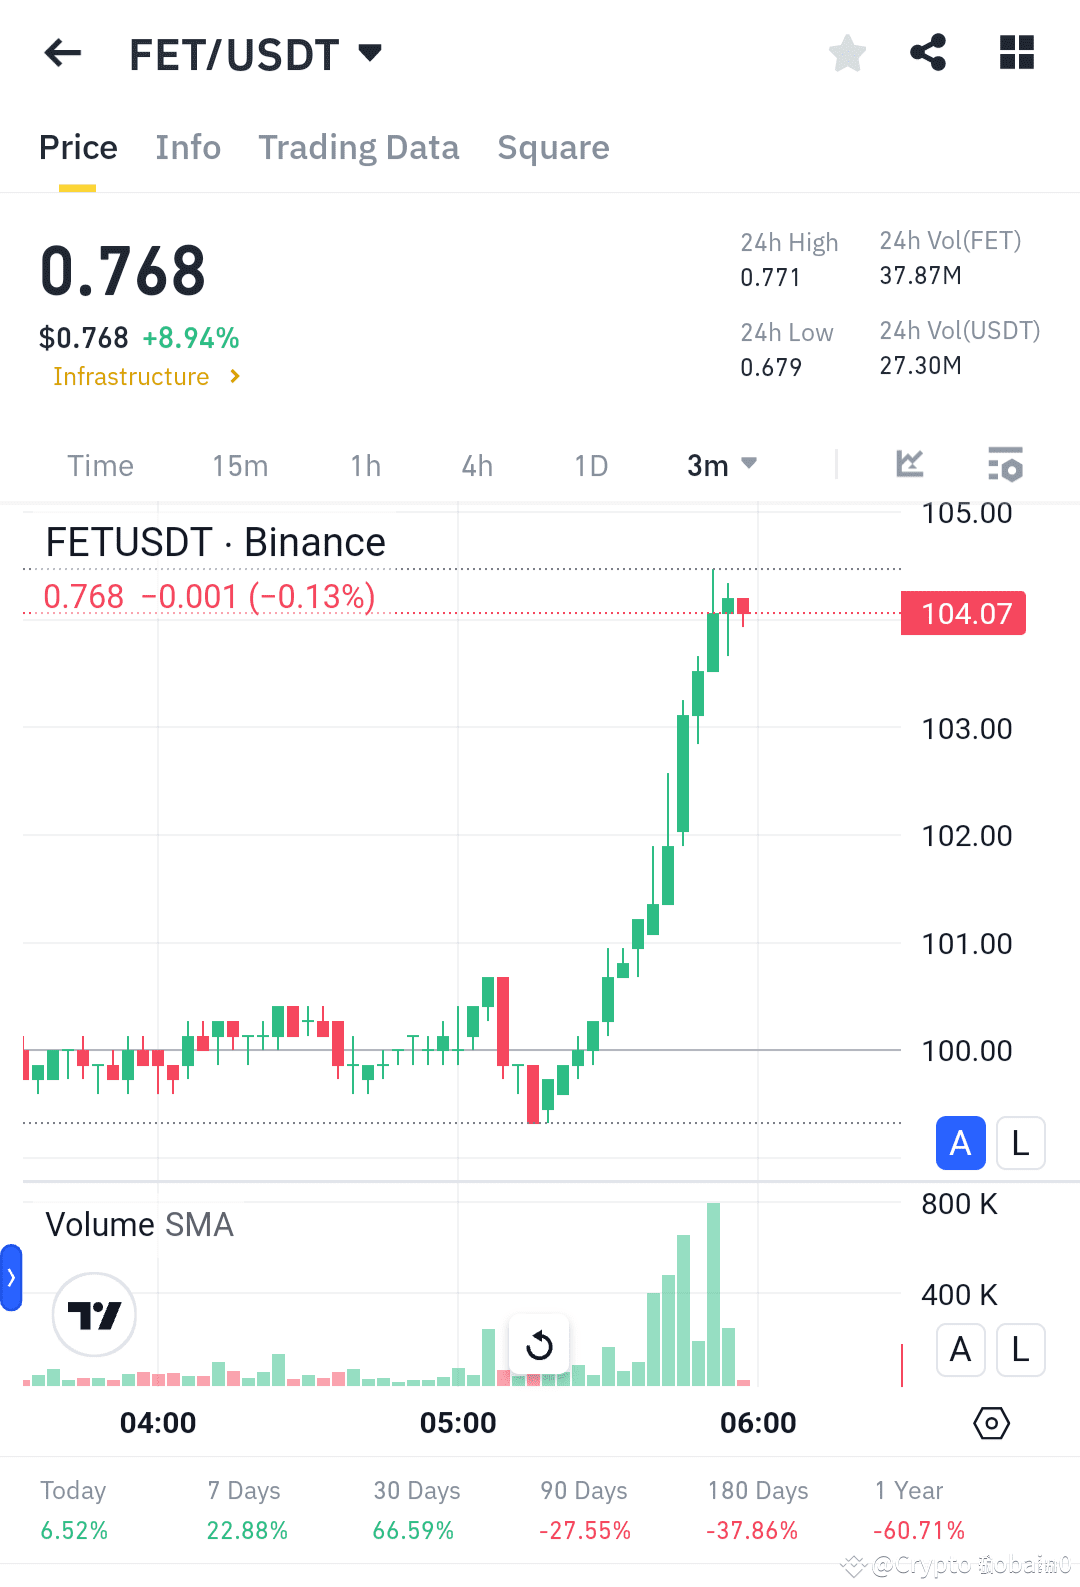This screenshot has width=1080, height=1587.
Task: Open the Infrastructure category link
Action: pos(131,377)
